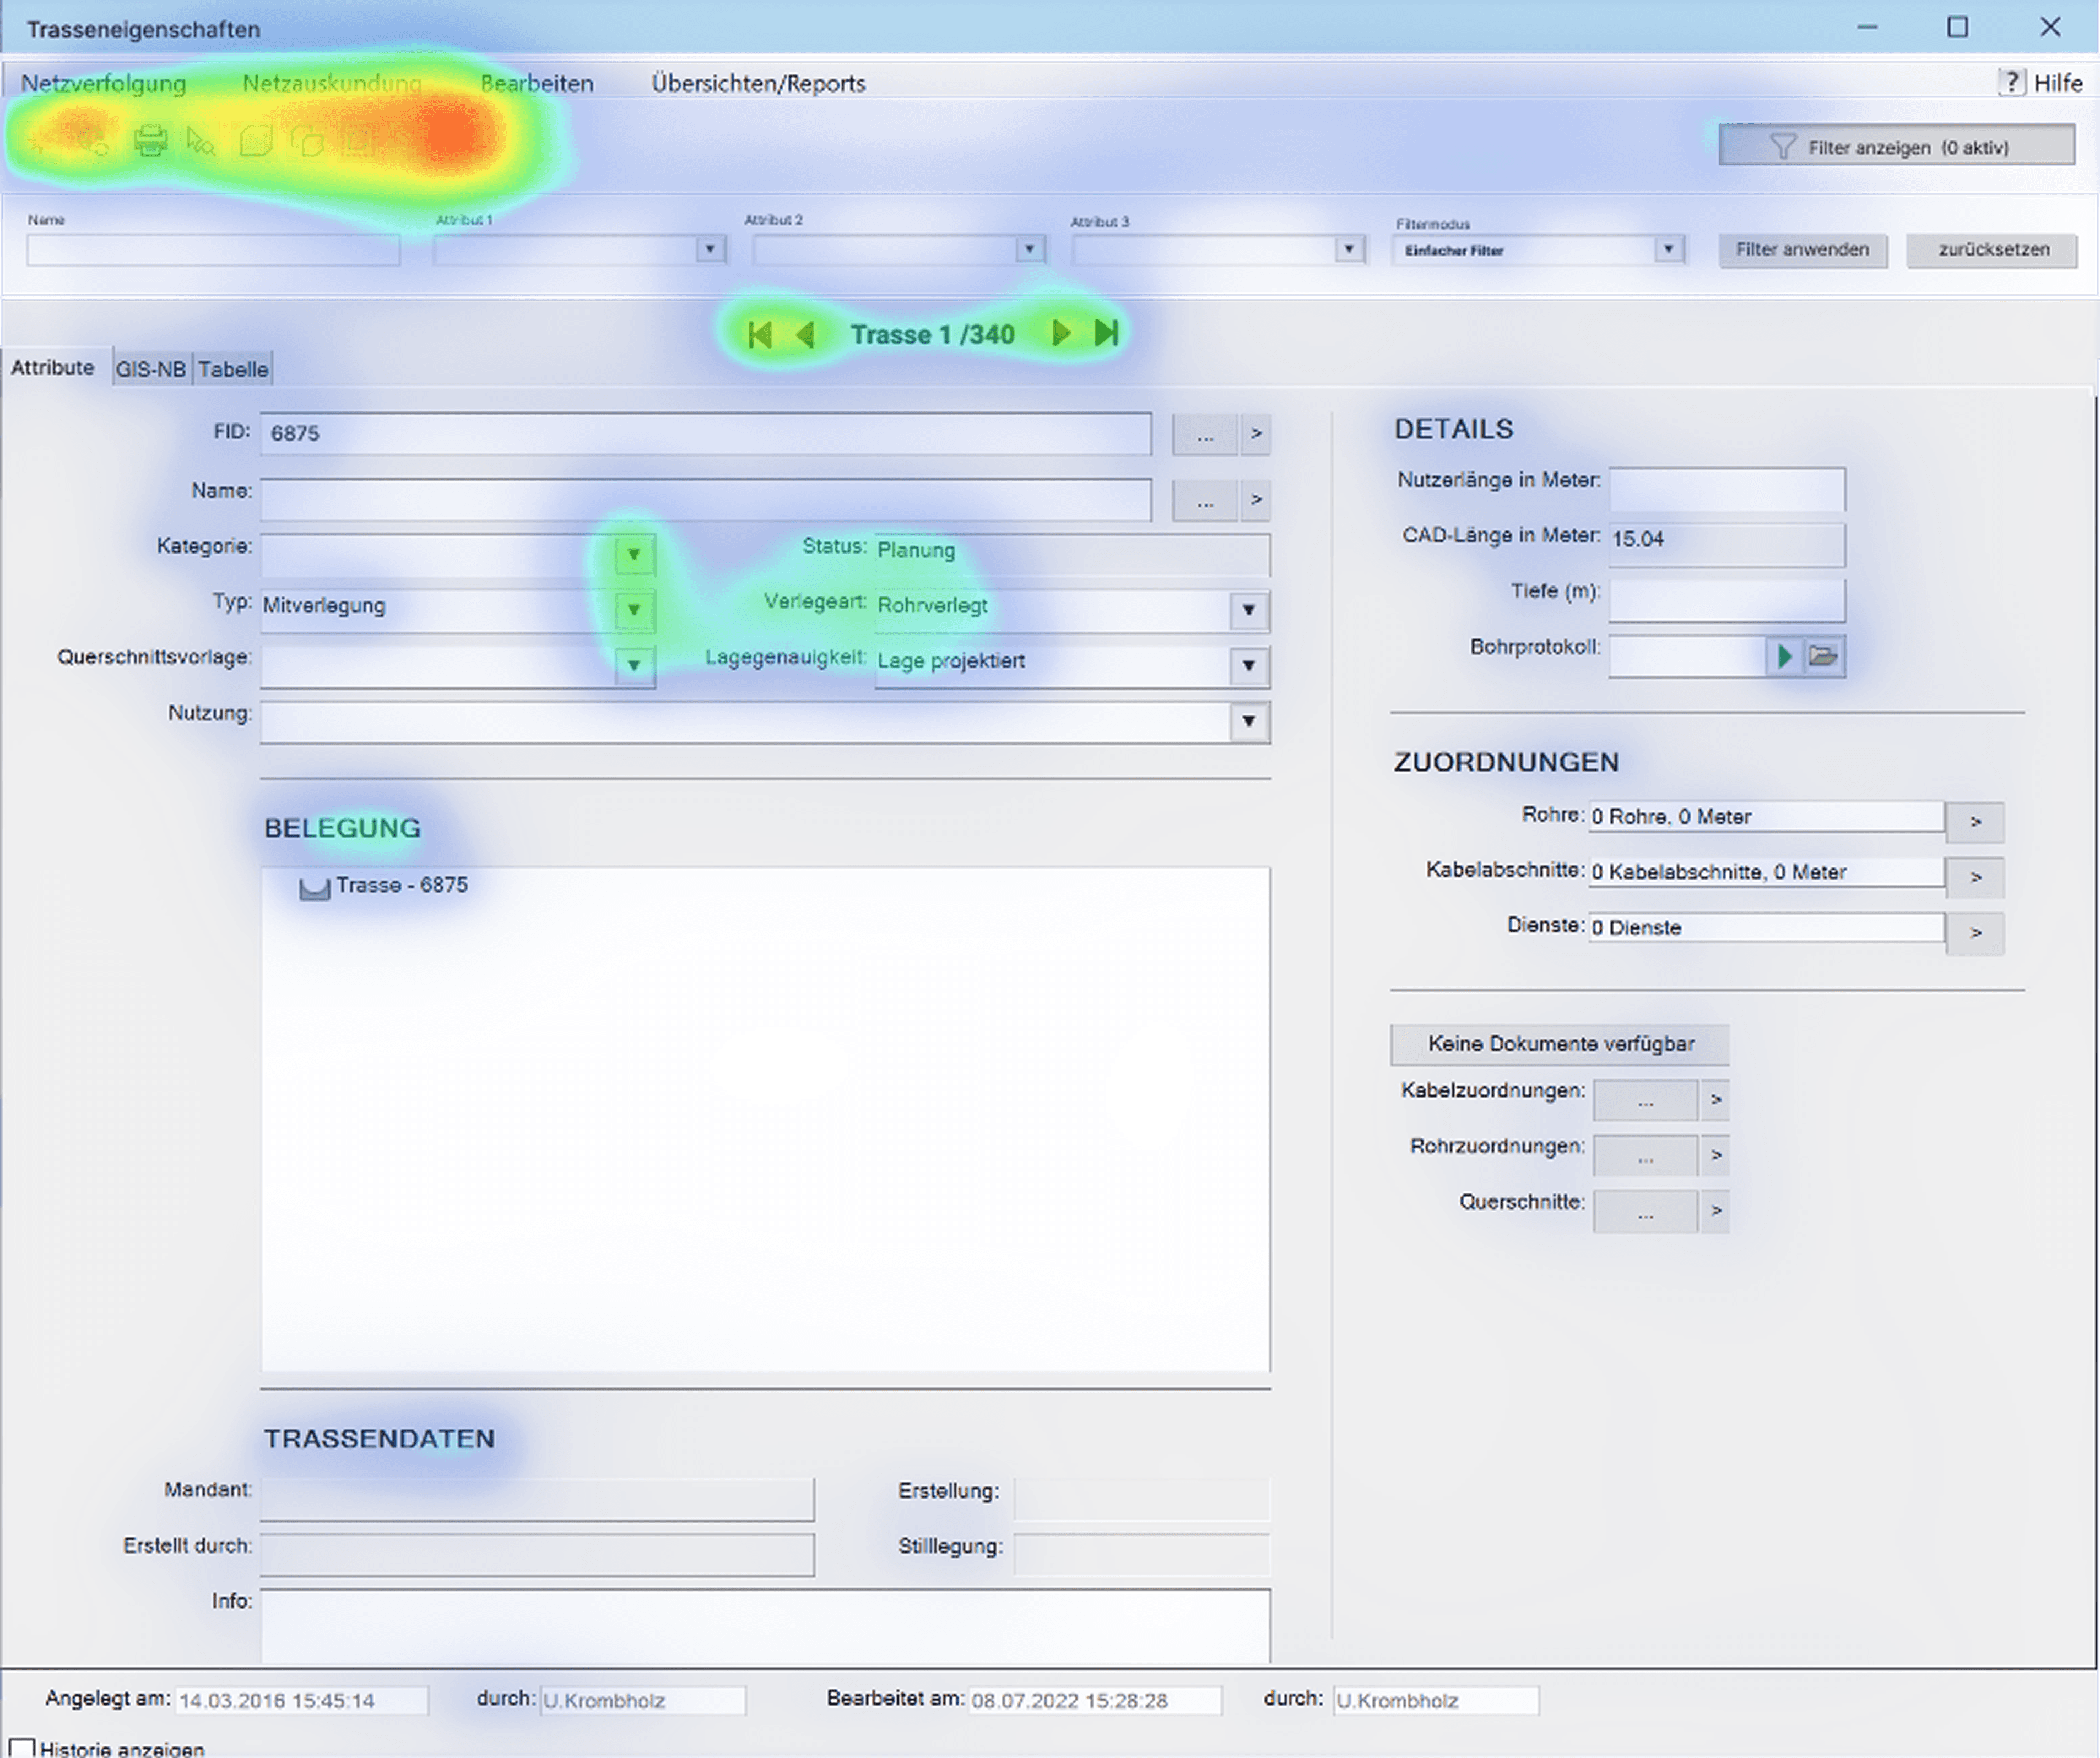Advance to next Trasse with right arrow
The height and width of the screenshot is (1758, 2100).
(1061, 334)
